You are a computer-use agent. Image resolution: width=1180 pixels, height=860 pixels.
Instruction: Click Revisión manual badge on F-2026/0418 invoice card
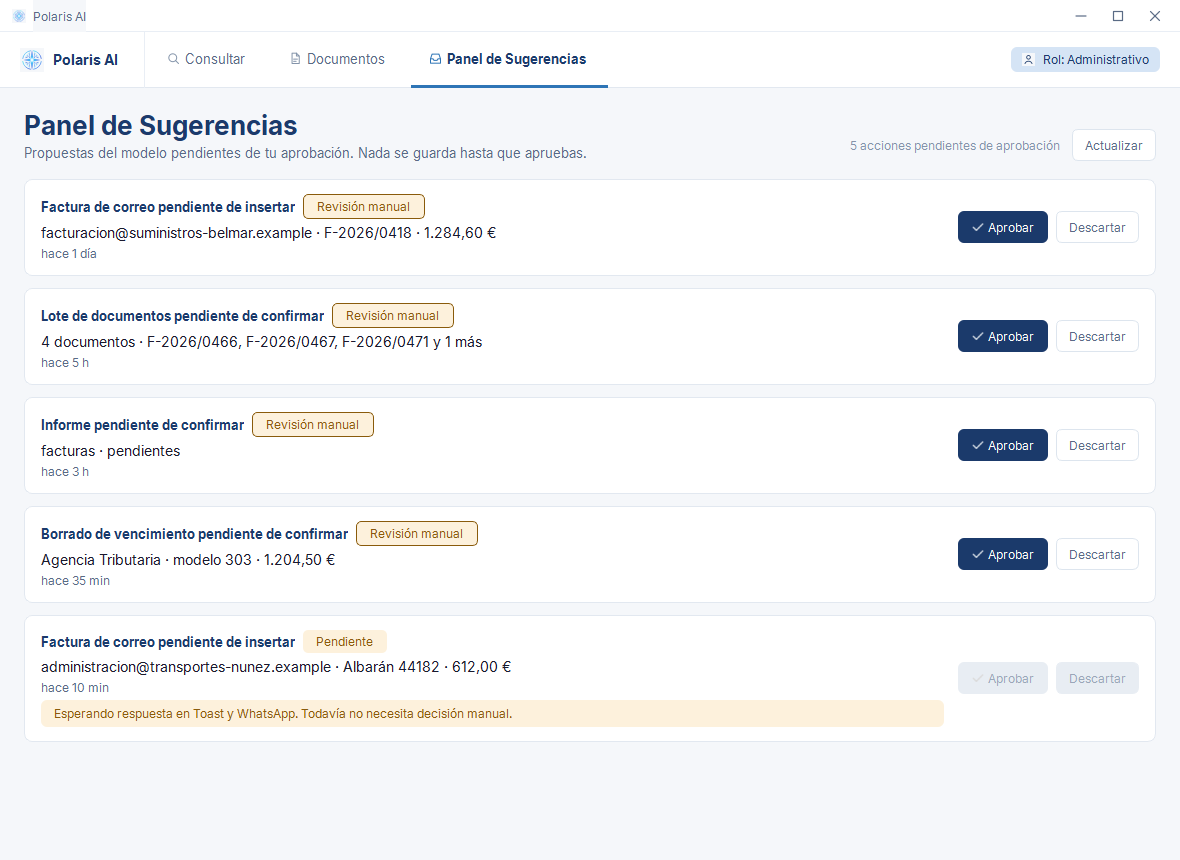click(363, 207)
